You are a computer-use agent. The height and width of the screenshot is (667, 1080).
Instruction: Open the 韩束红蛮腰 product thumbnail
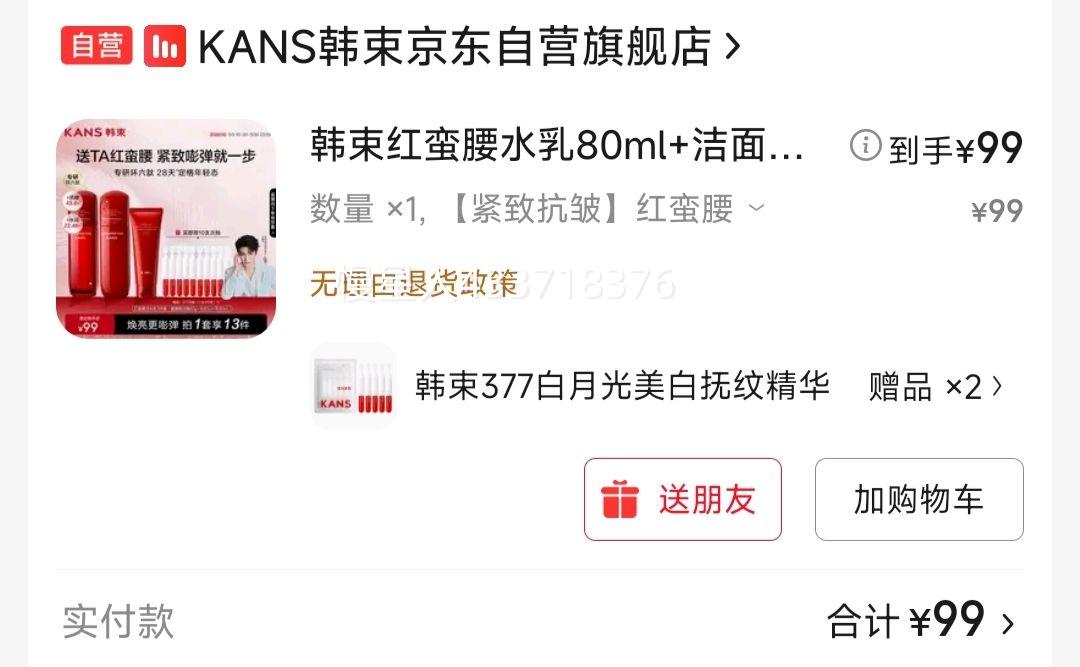pyautogui.click(x=166, y=229)
